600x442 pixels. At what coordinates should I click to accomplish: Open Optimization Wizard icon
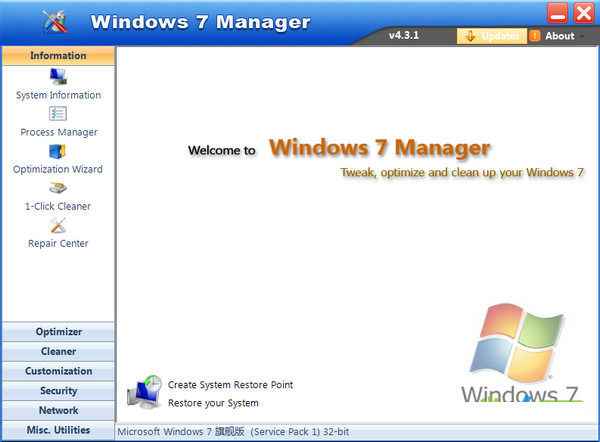[58, 151]
